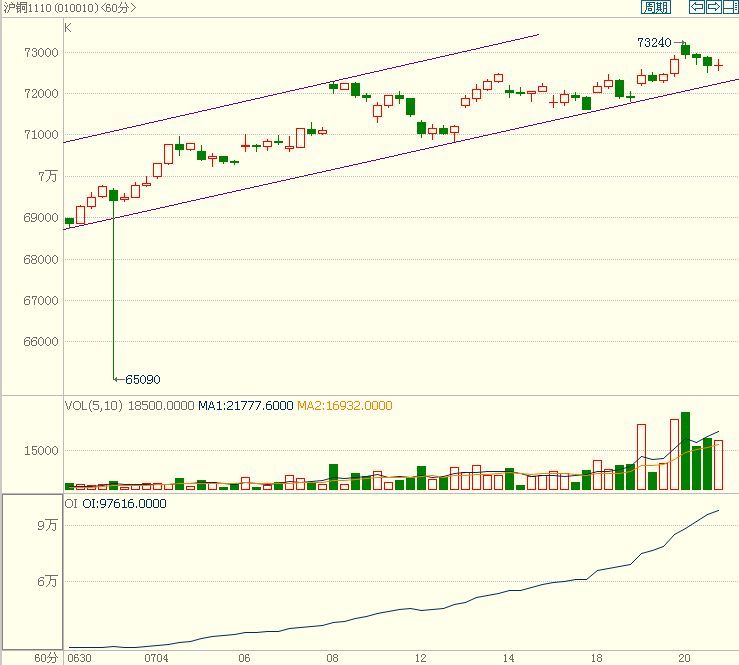Click the 08 date marker
The width and height of the screenshot is (739, 665).
click(332, 658)
